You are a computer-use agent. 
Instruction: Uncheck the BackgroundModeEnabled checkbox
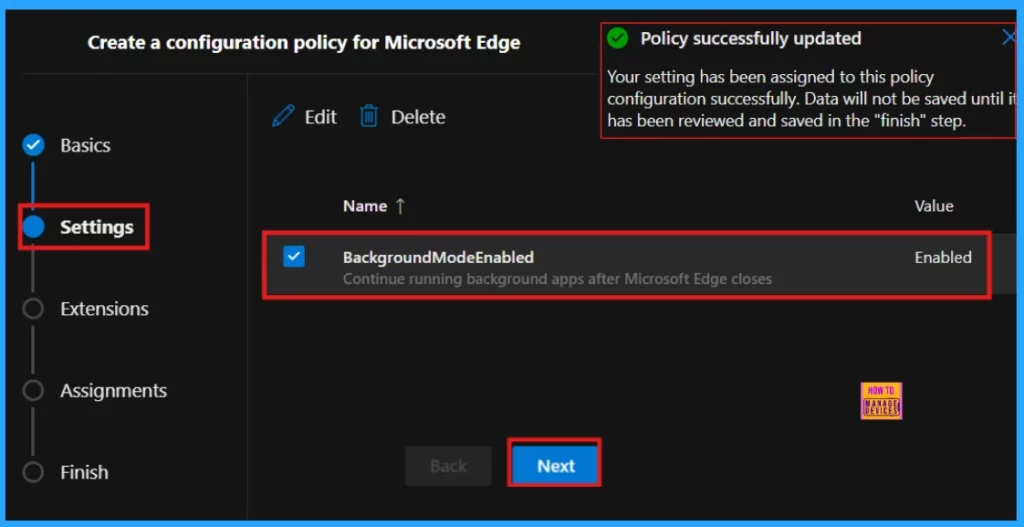pyautogui.click(x=294, y=257)
